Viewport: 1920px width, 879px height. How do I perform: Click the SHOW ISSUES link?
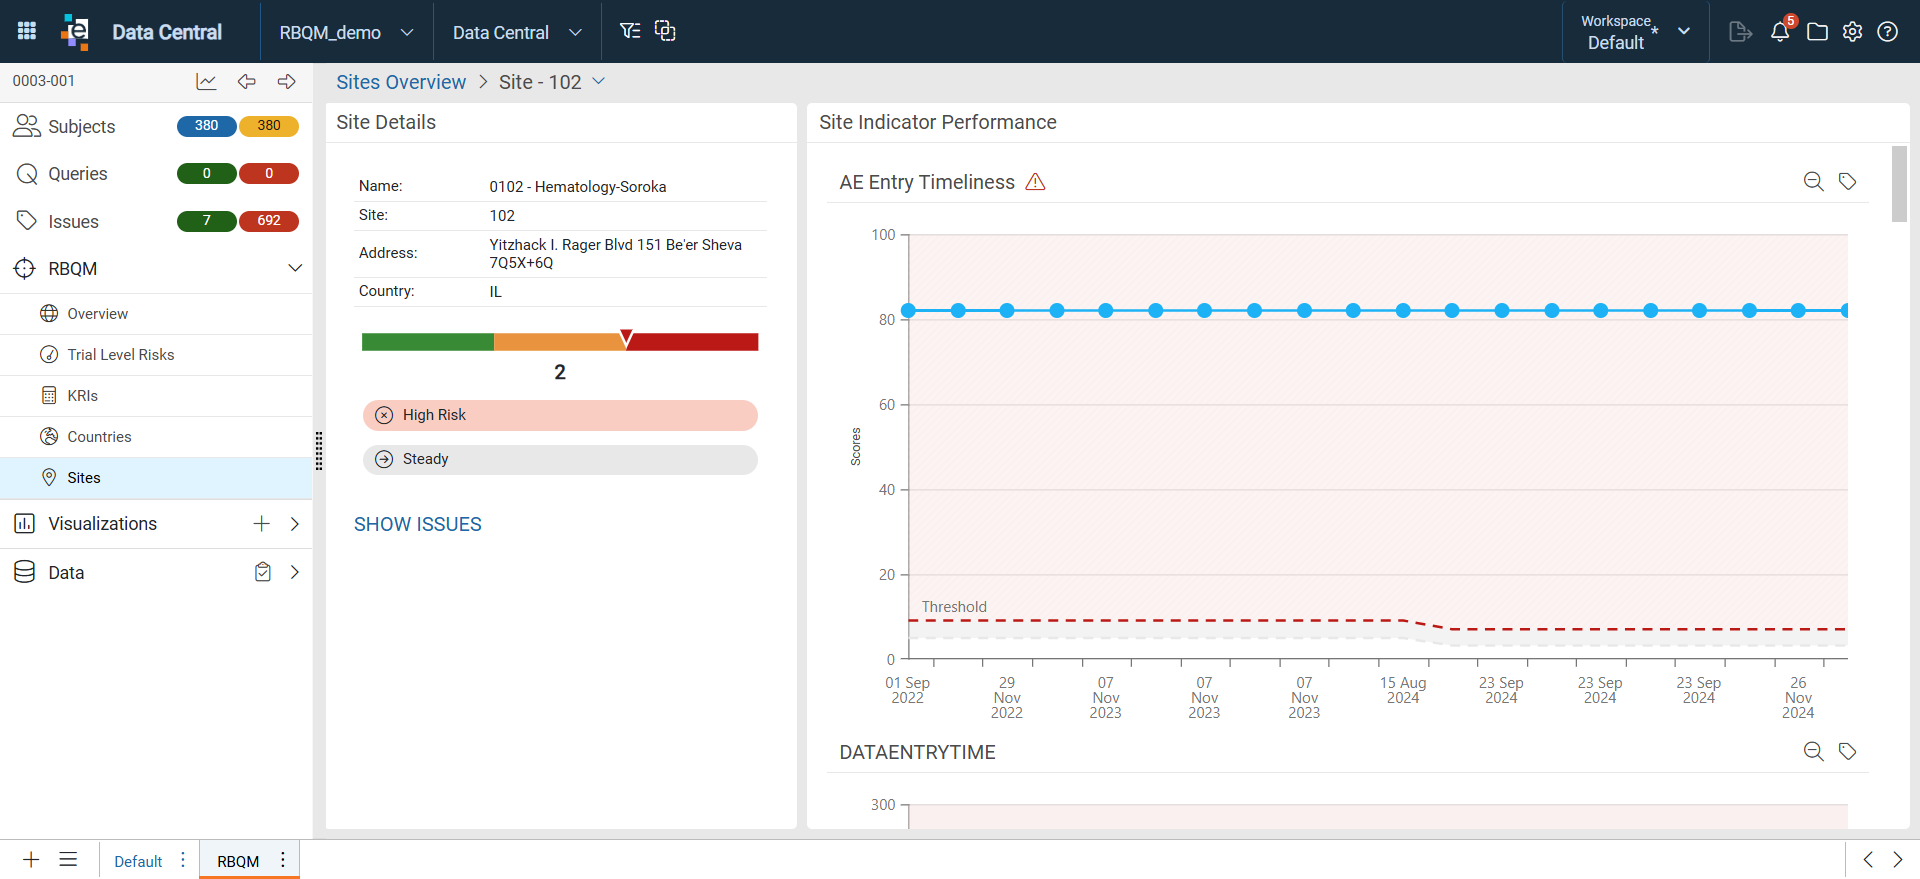[x=418, y=524]
